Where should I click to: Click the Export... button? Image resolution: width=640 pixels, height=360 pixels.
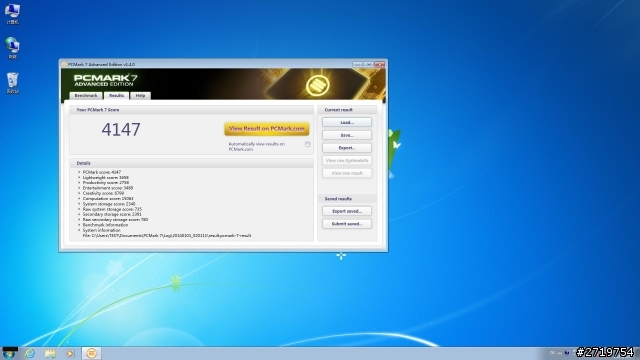347,148
